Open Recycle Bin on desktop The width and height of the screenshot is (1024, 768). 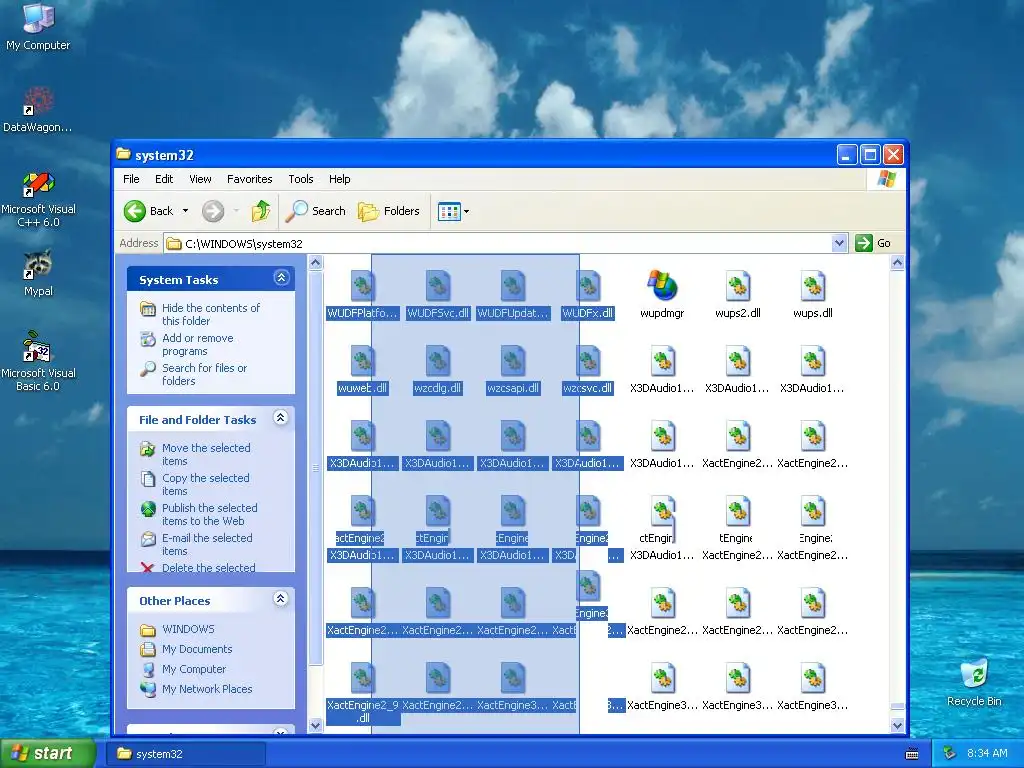(974, 682)
